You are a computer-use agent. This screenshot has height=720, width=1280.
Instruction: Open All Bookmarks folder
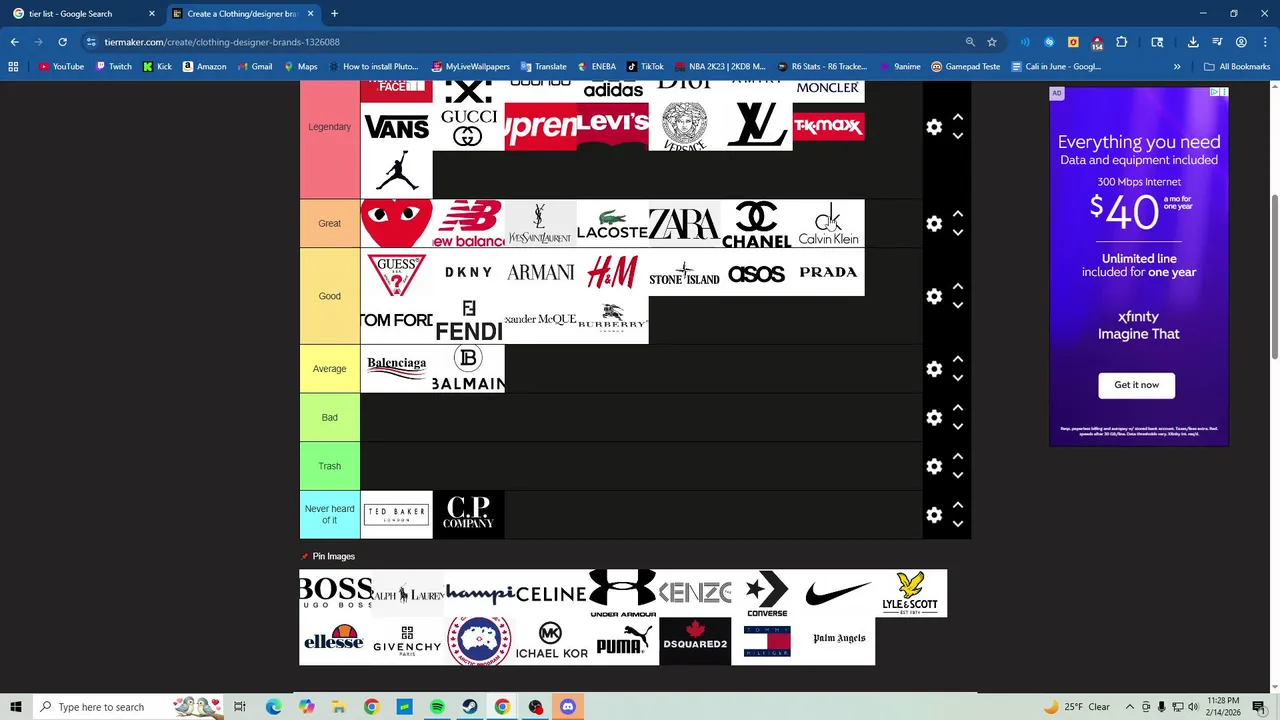pos(1237,67)
